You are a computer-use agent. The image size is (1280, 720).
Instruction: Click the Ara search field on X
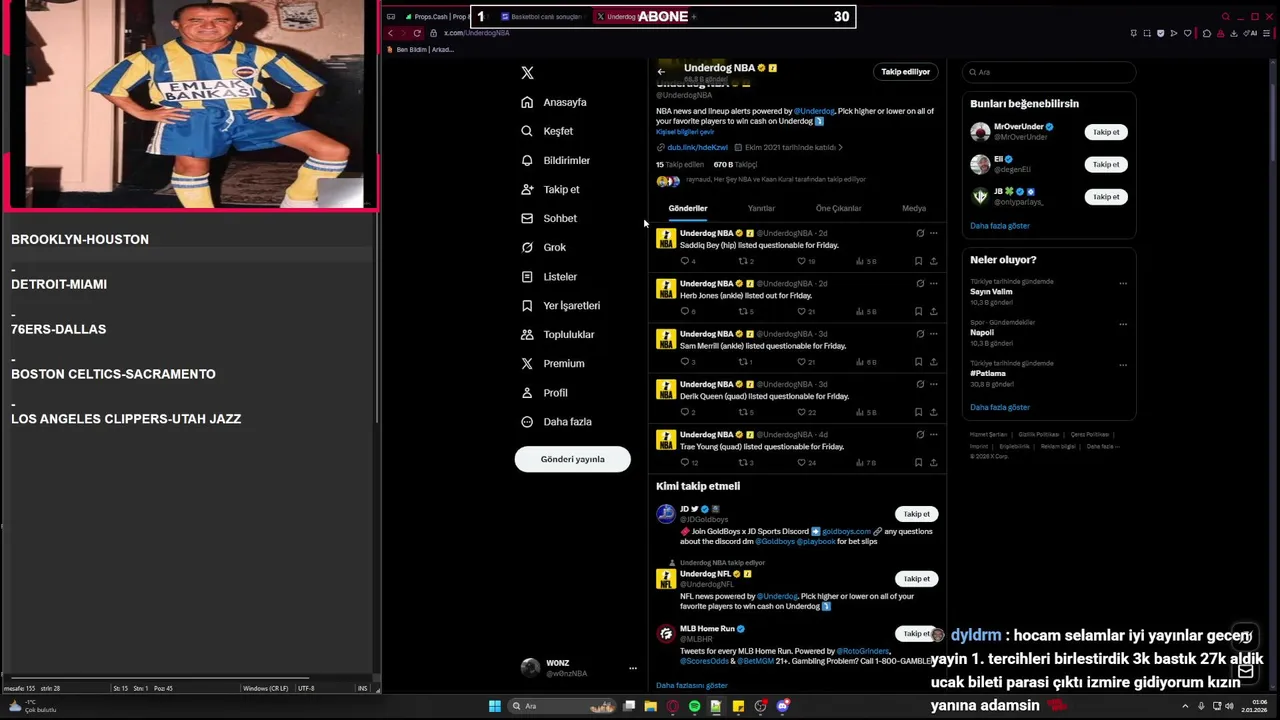[x=1049, y=72]
